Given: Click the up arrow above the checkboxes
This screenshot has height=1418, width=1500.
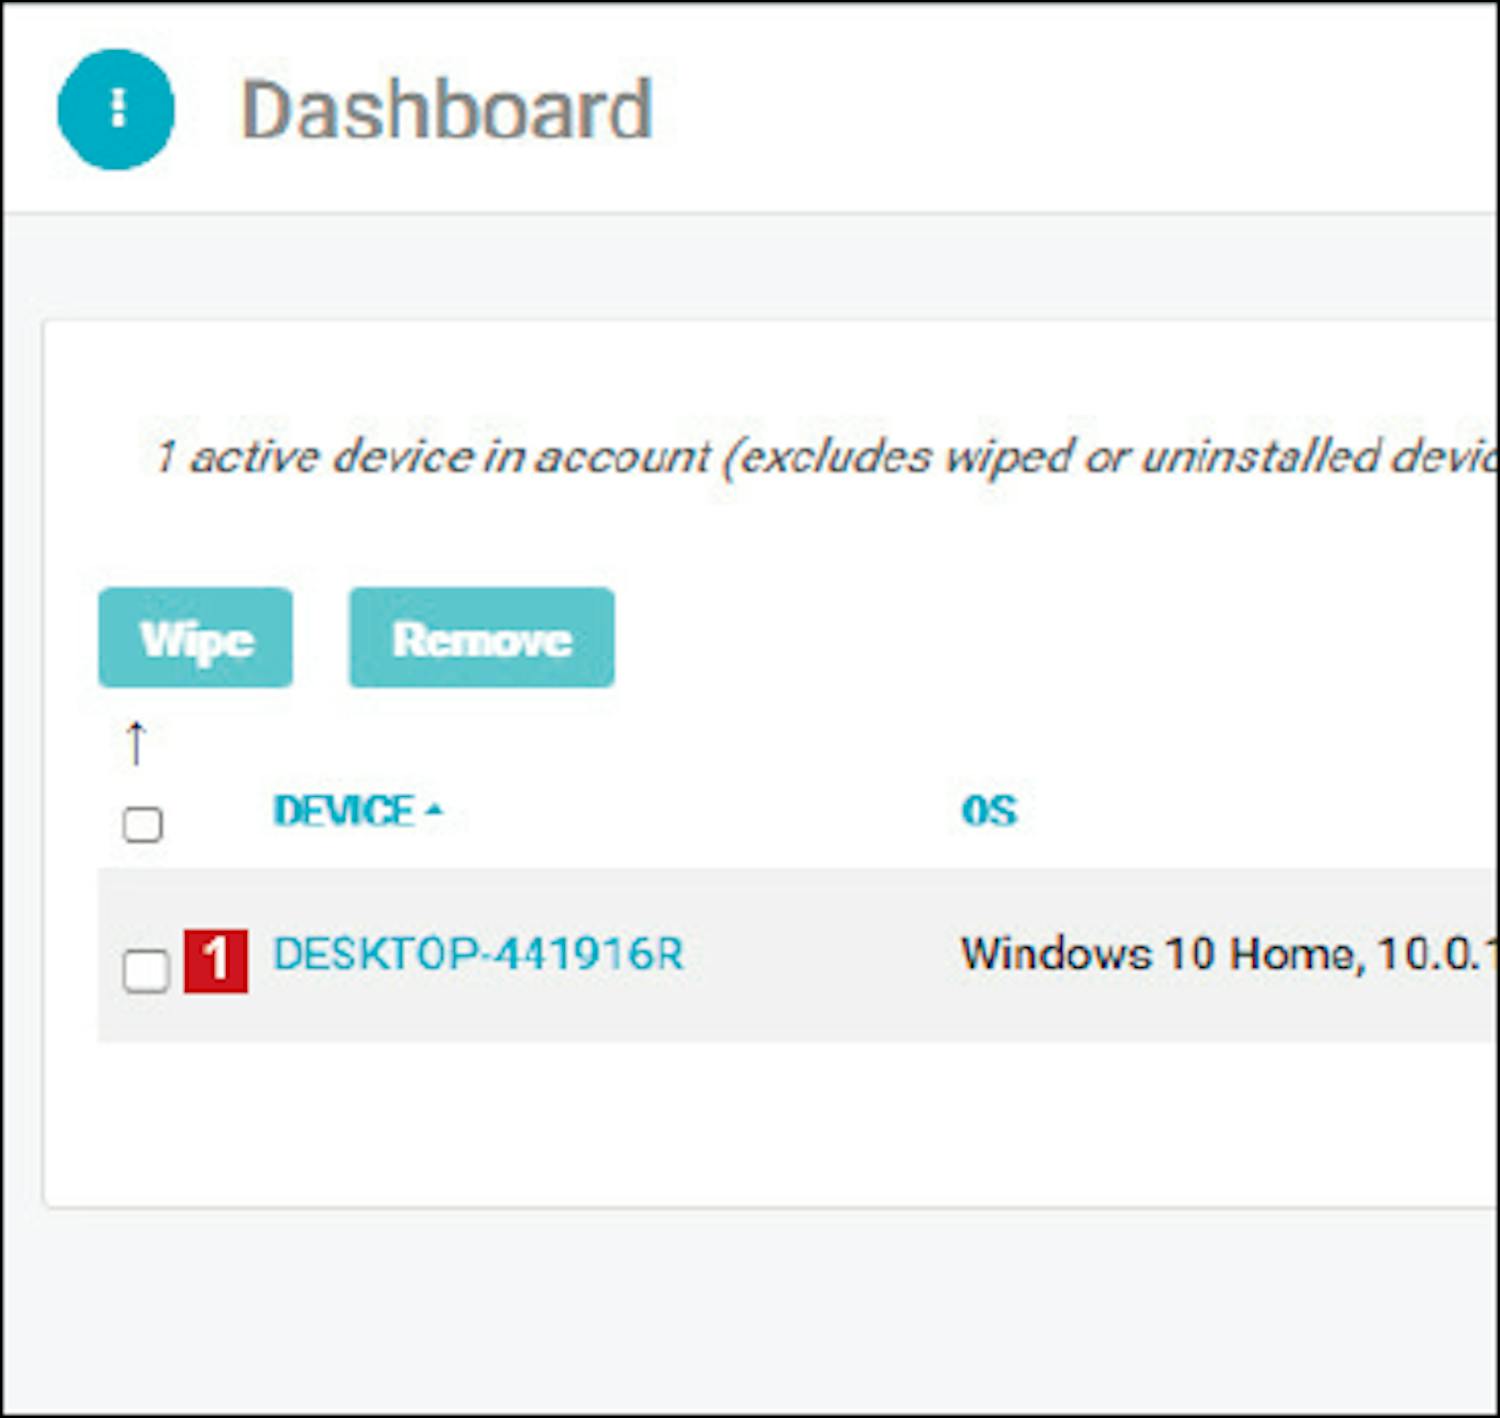Looking at the screenshot, I should click(136, 743).
